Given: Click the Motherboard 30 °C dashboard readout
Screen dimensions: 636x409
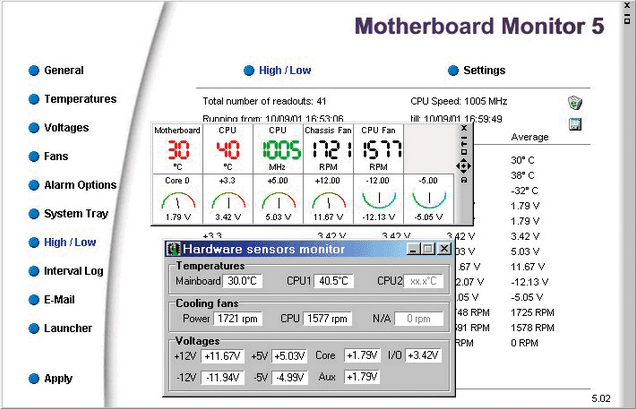Looking at the screenshot, I should (177, 149).
